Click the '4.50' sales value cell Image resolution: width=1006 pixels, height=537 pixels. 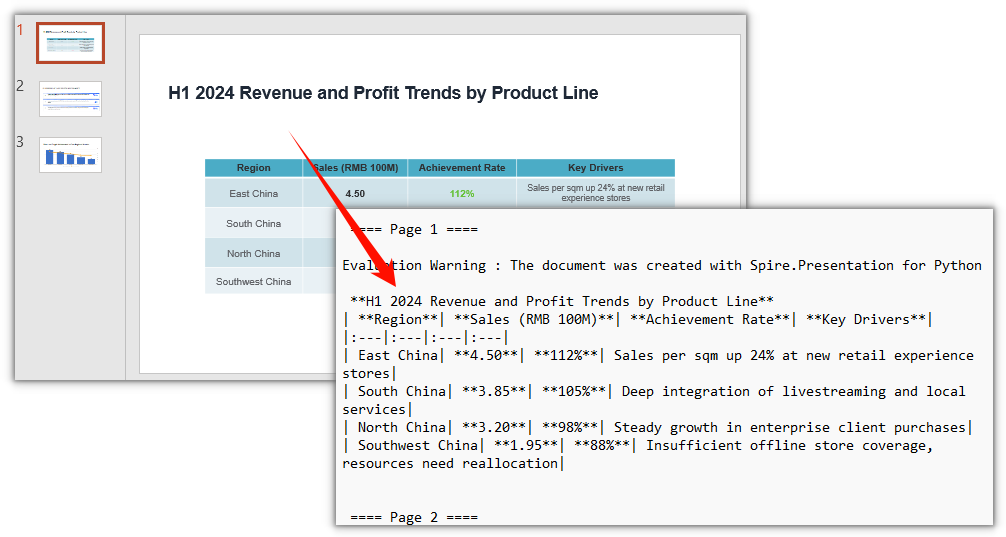[355, 193]
